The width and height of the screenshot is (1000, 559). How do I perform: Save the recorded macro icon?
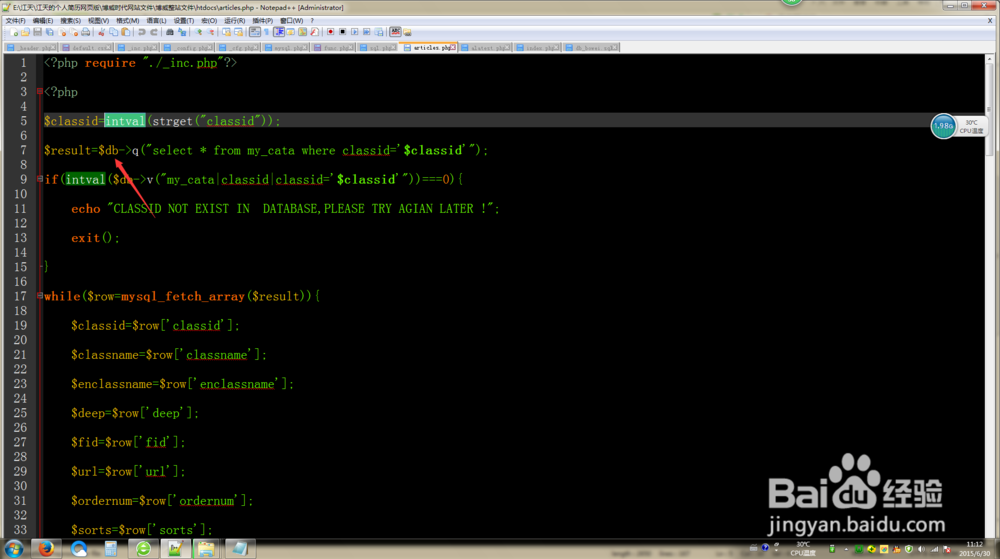(x=379, y=32)
